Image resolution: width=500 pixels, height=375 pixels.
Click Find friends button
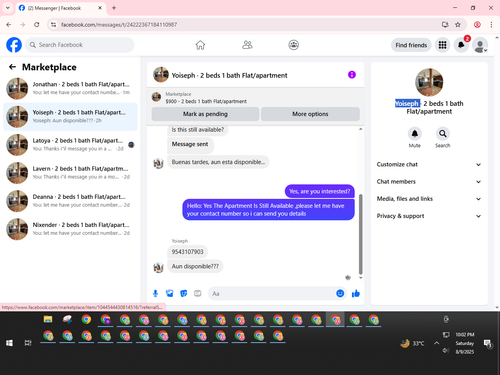click(x=411, y=45)
